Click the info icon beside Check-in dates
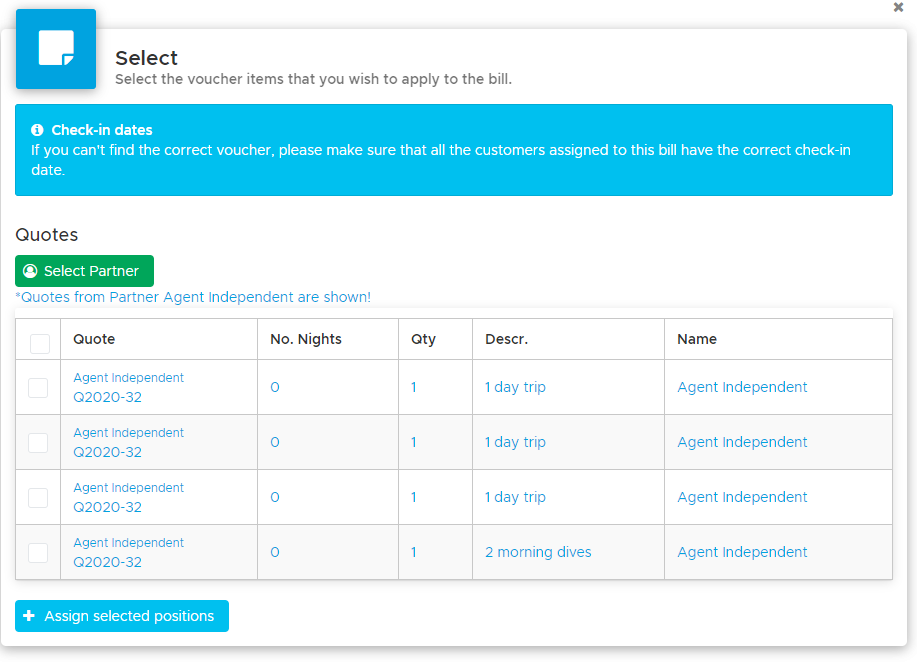The height and width of the screenshot is (662, 917). click(x=37, y=130)
